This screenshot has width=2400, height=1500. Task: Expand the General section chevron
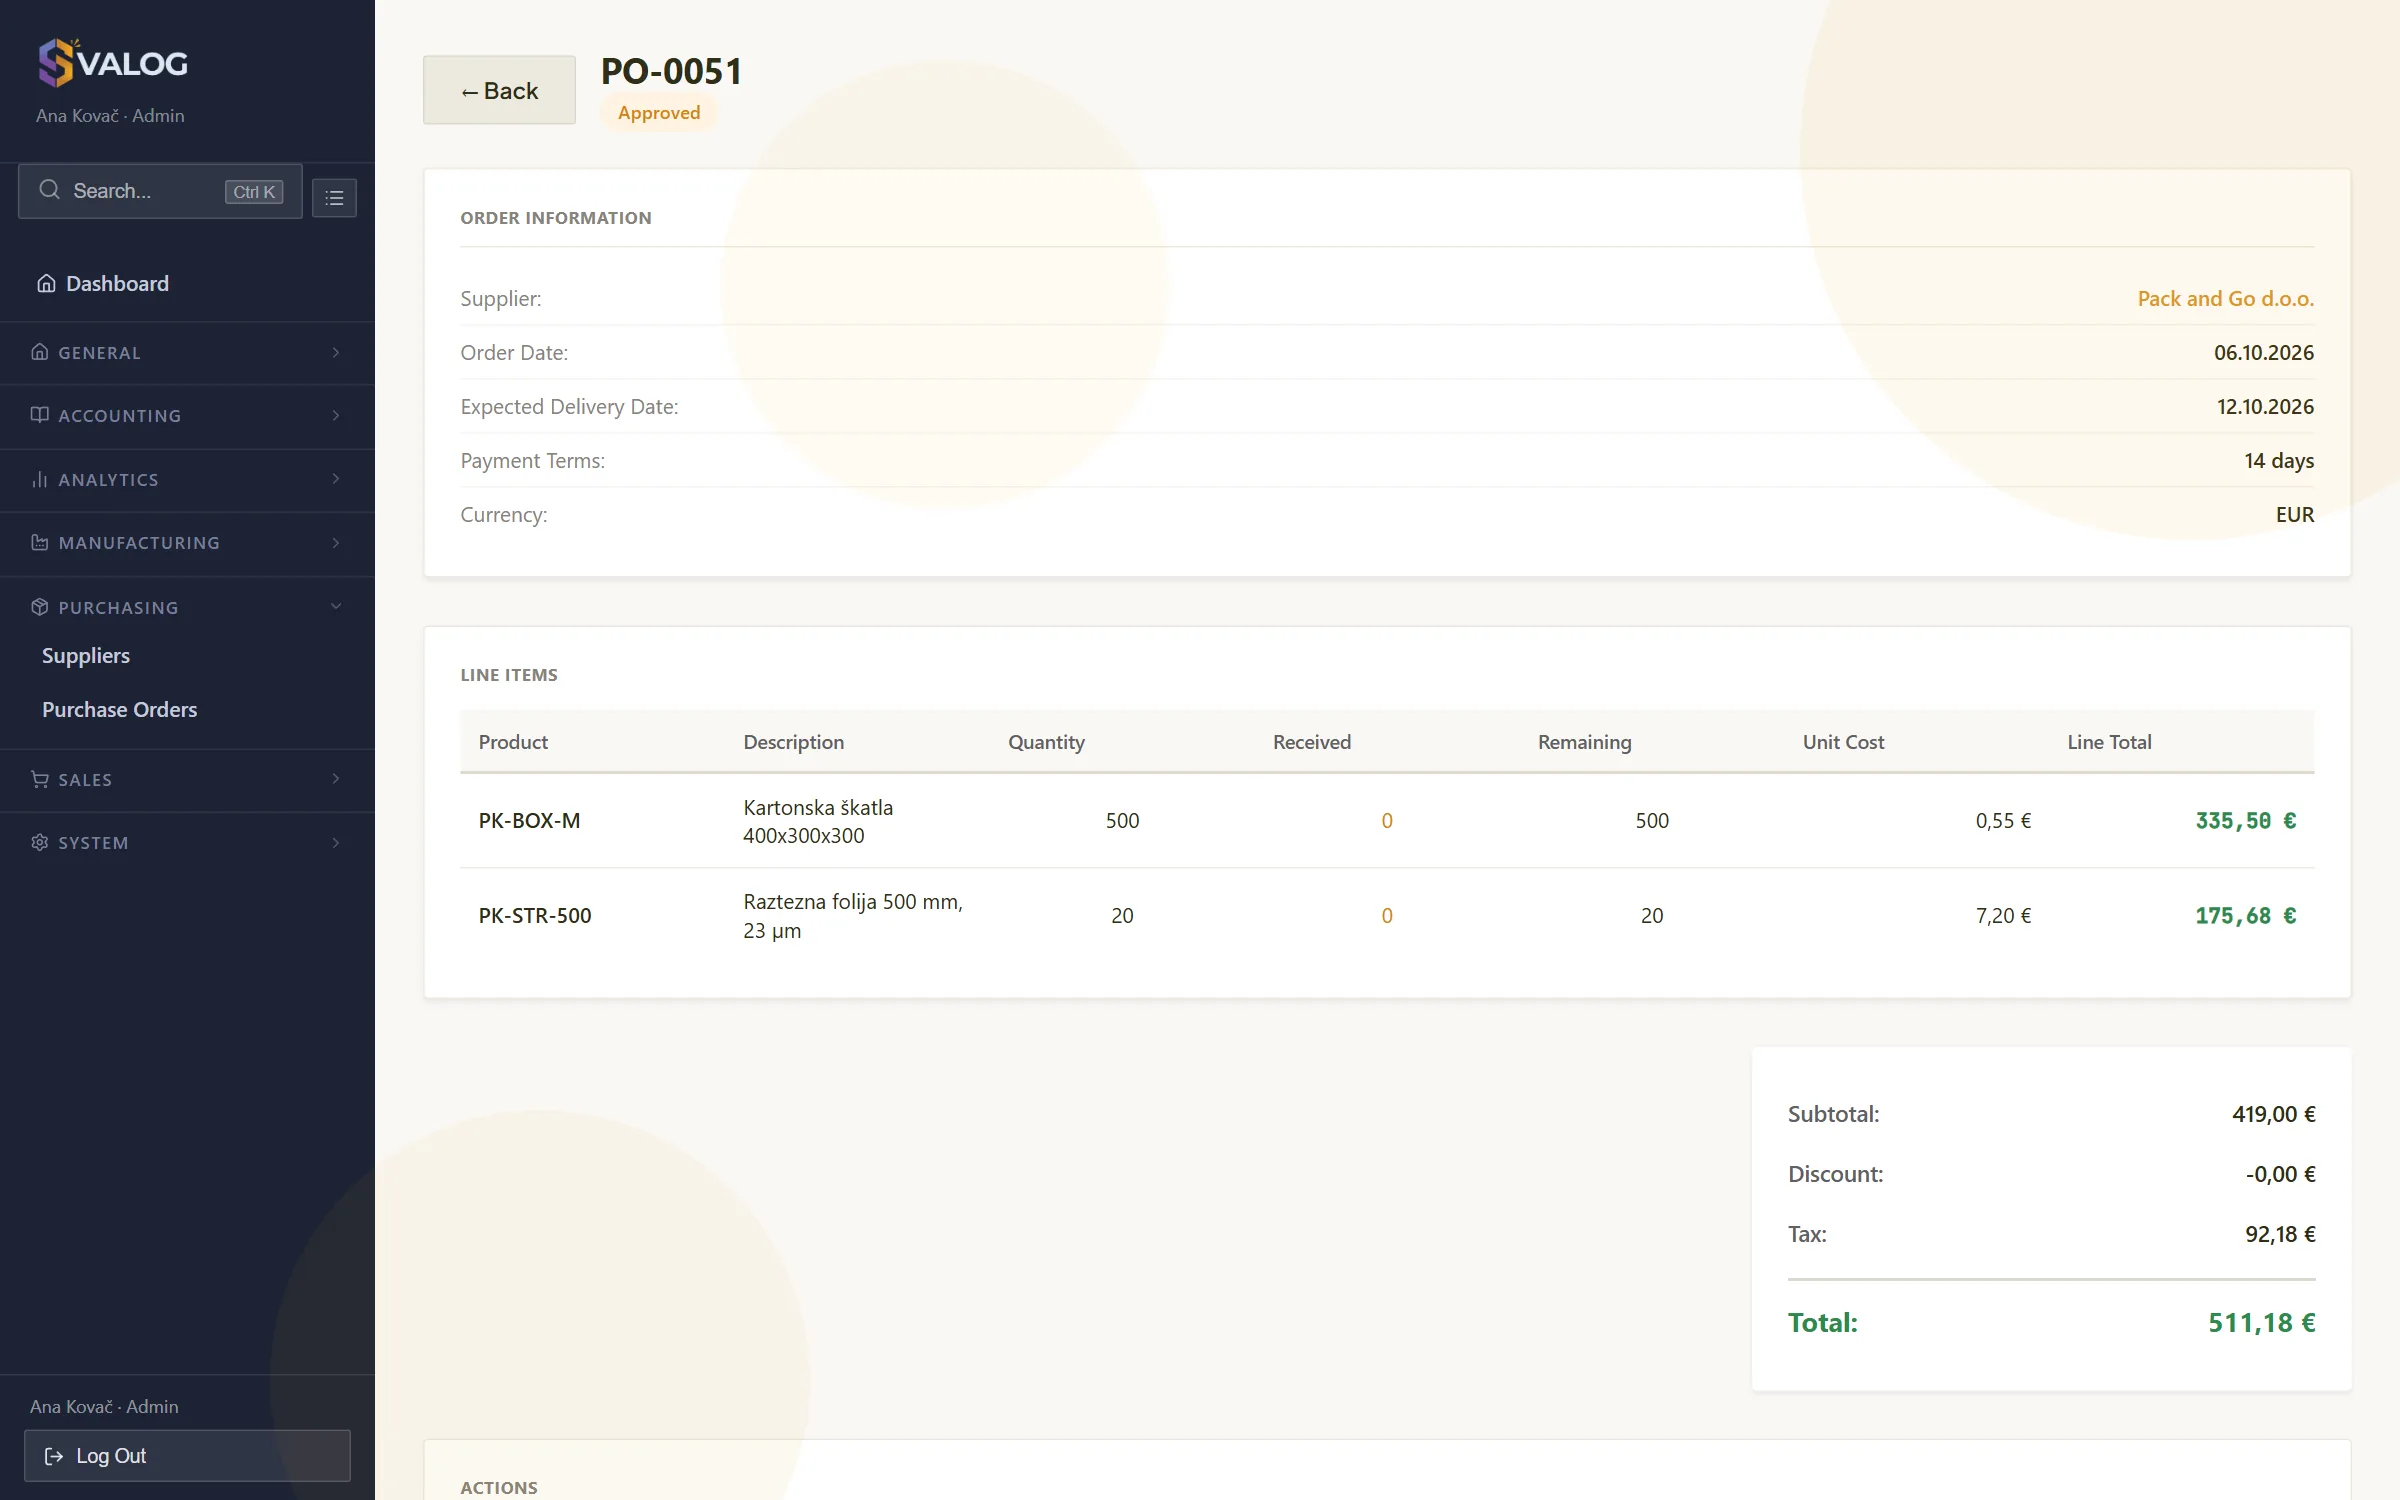(336, 352)
